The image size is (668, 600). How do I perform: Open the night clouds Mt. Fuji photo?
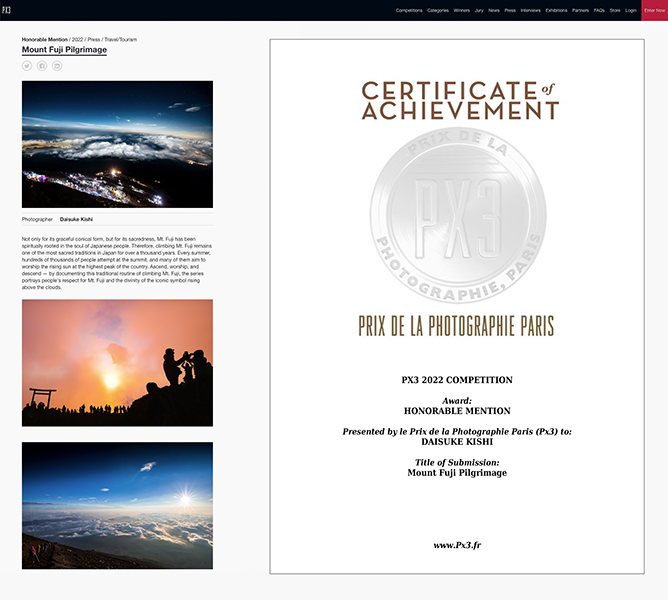(117, 144)
